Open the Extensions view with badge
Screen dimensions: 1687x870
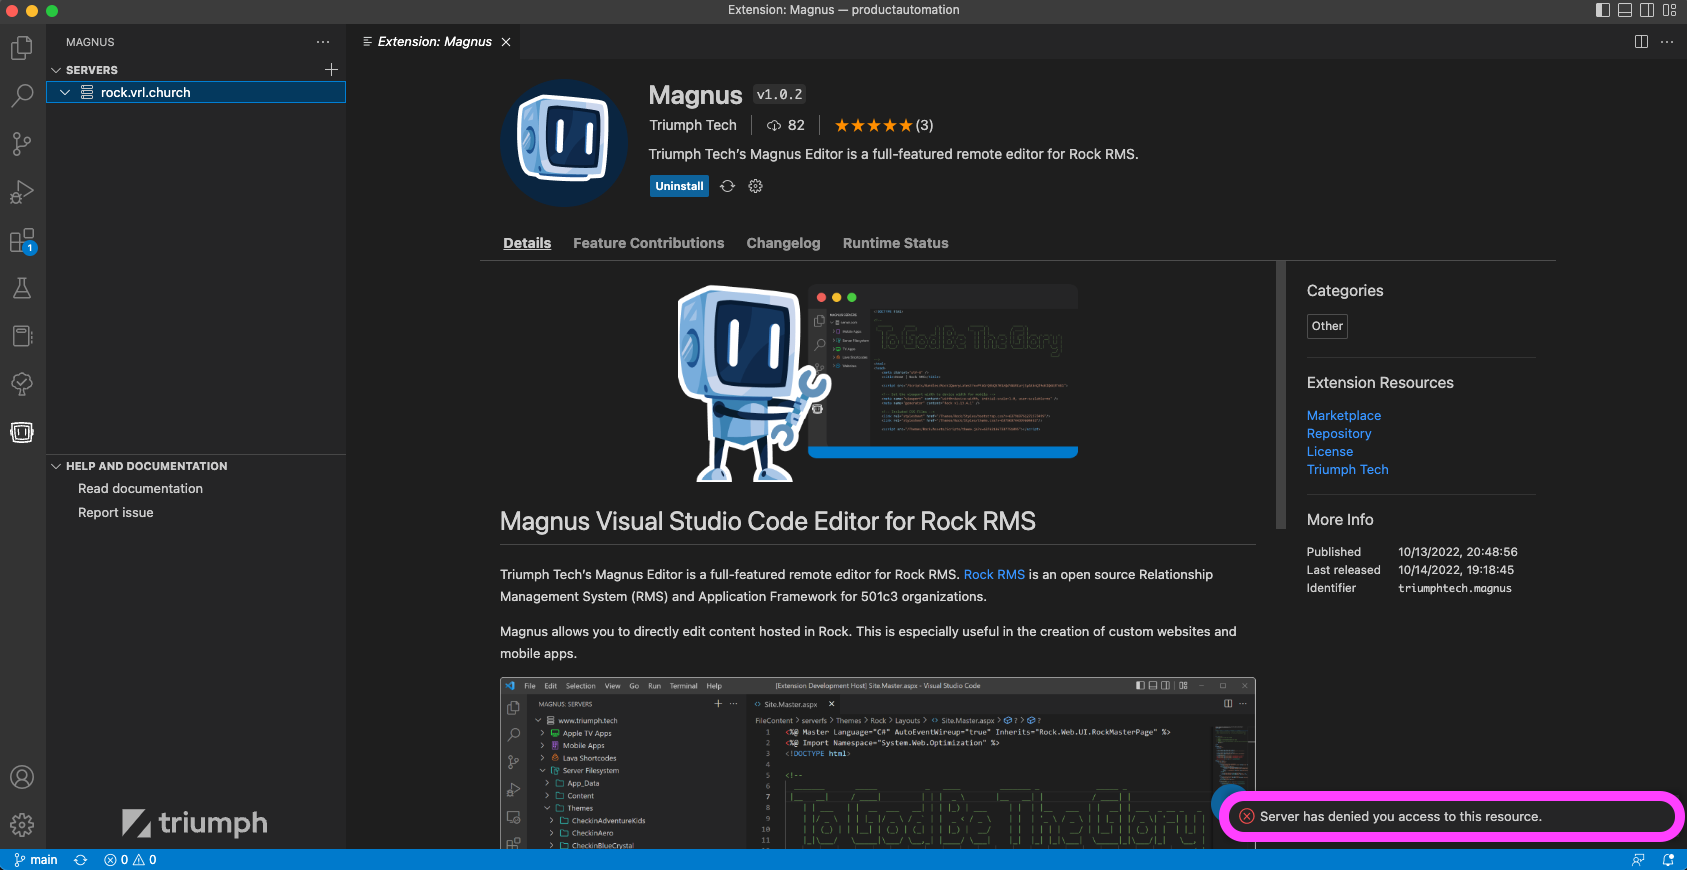pyautogui.click(x=22, y=241)
